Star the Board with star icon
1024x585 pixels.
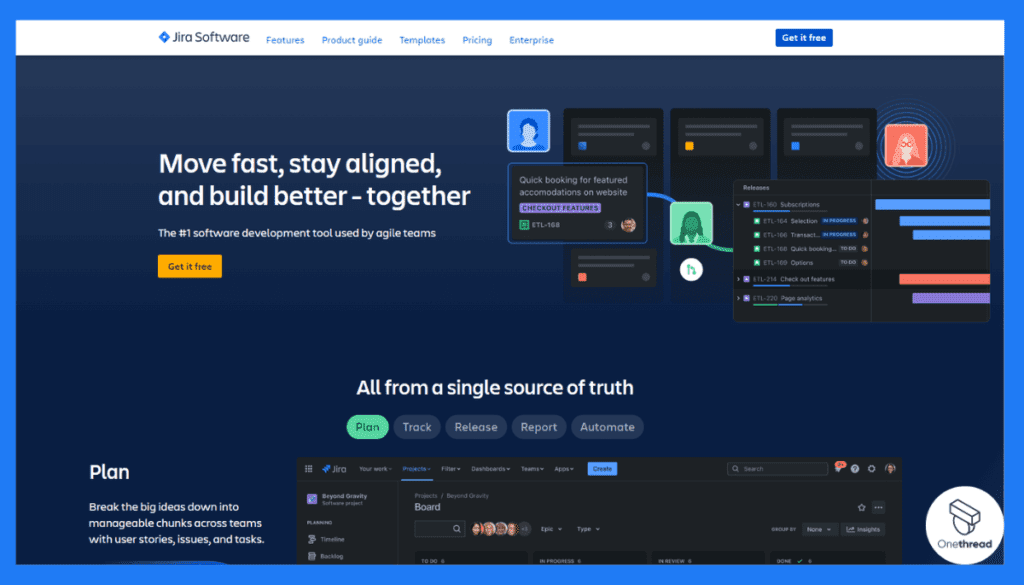coord(861,507)
